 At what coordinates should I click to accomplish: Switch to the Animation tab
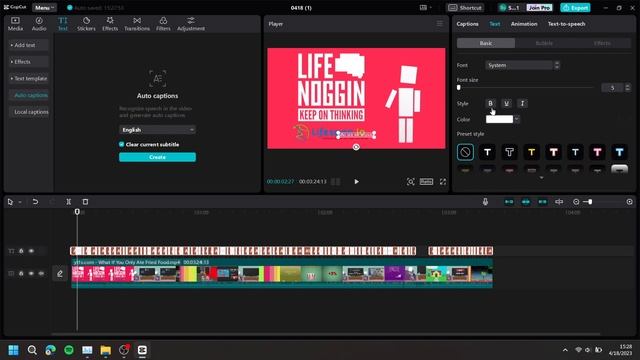click(x=524, y=24)
